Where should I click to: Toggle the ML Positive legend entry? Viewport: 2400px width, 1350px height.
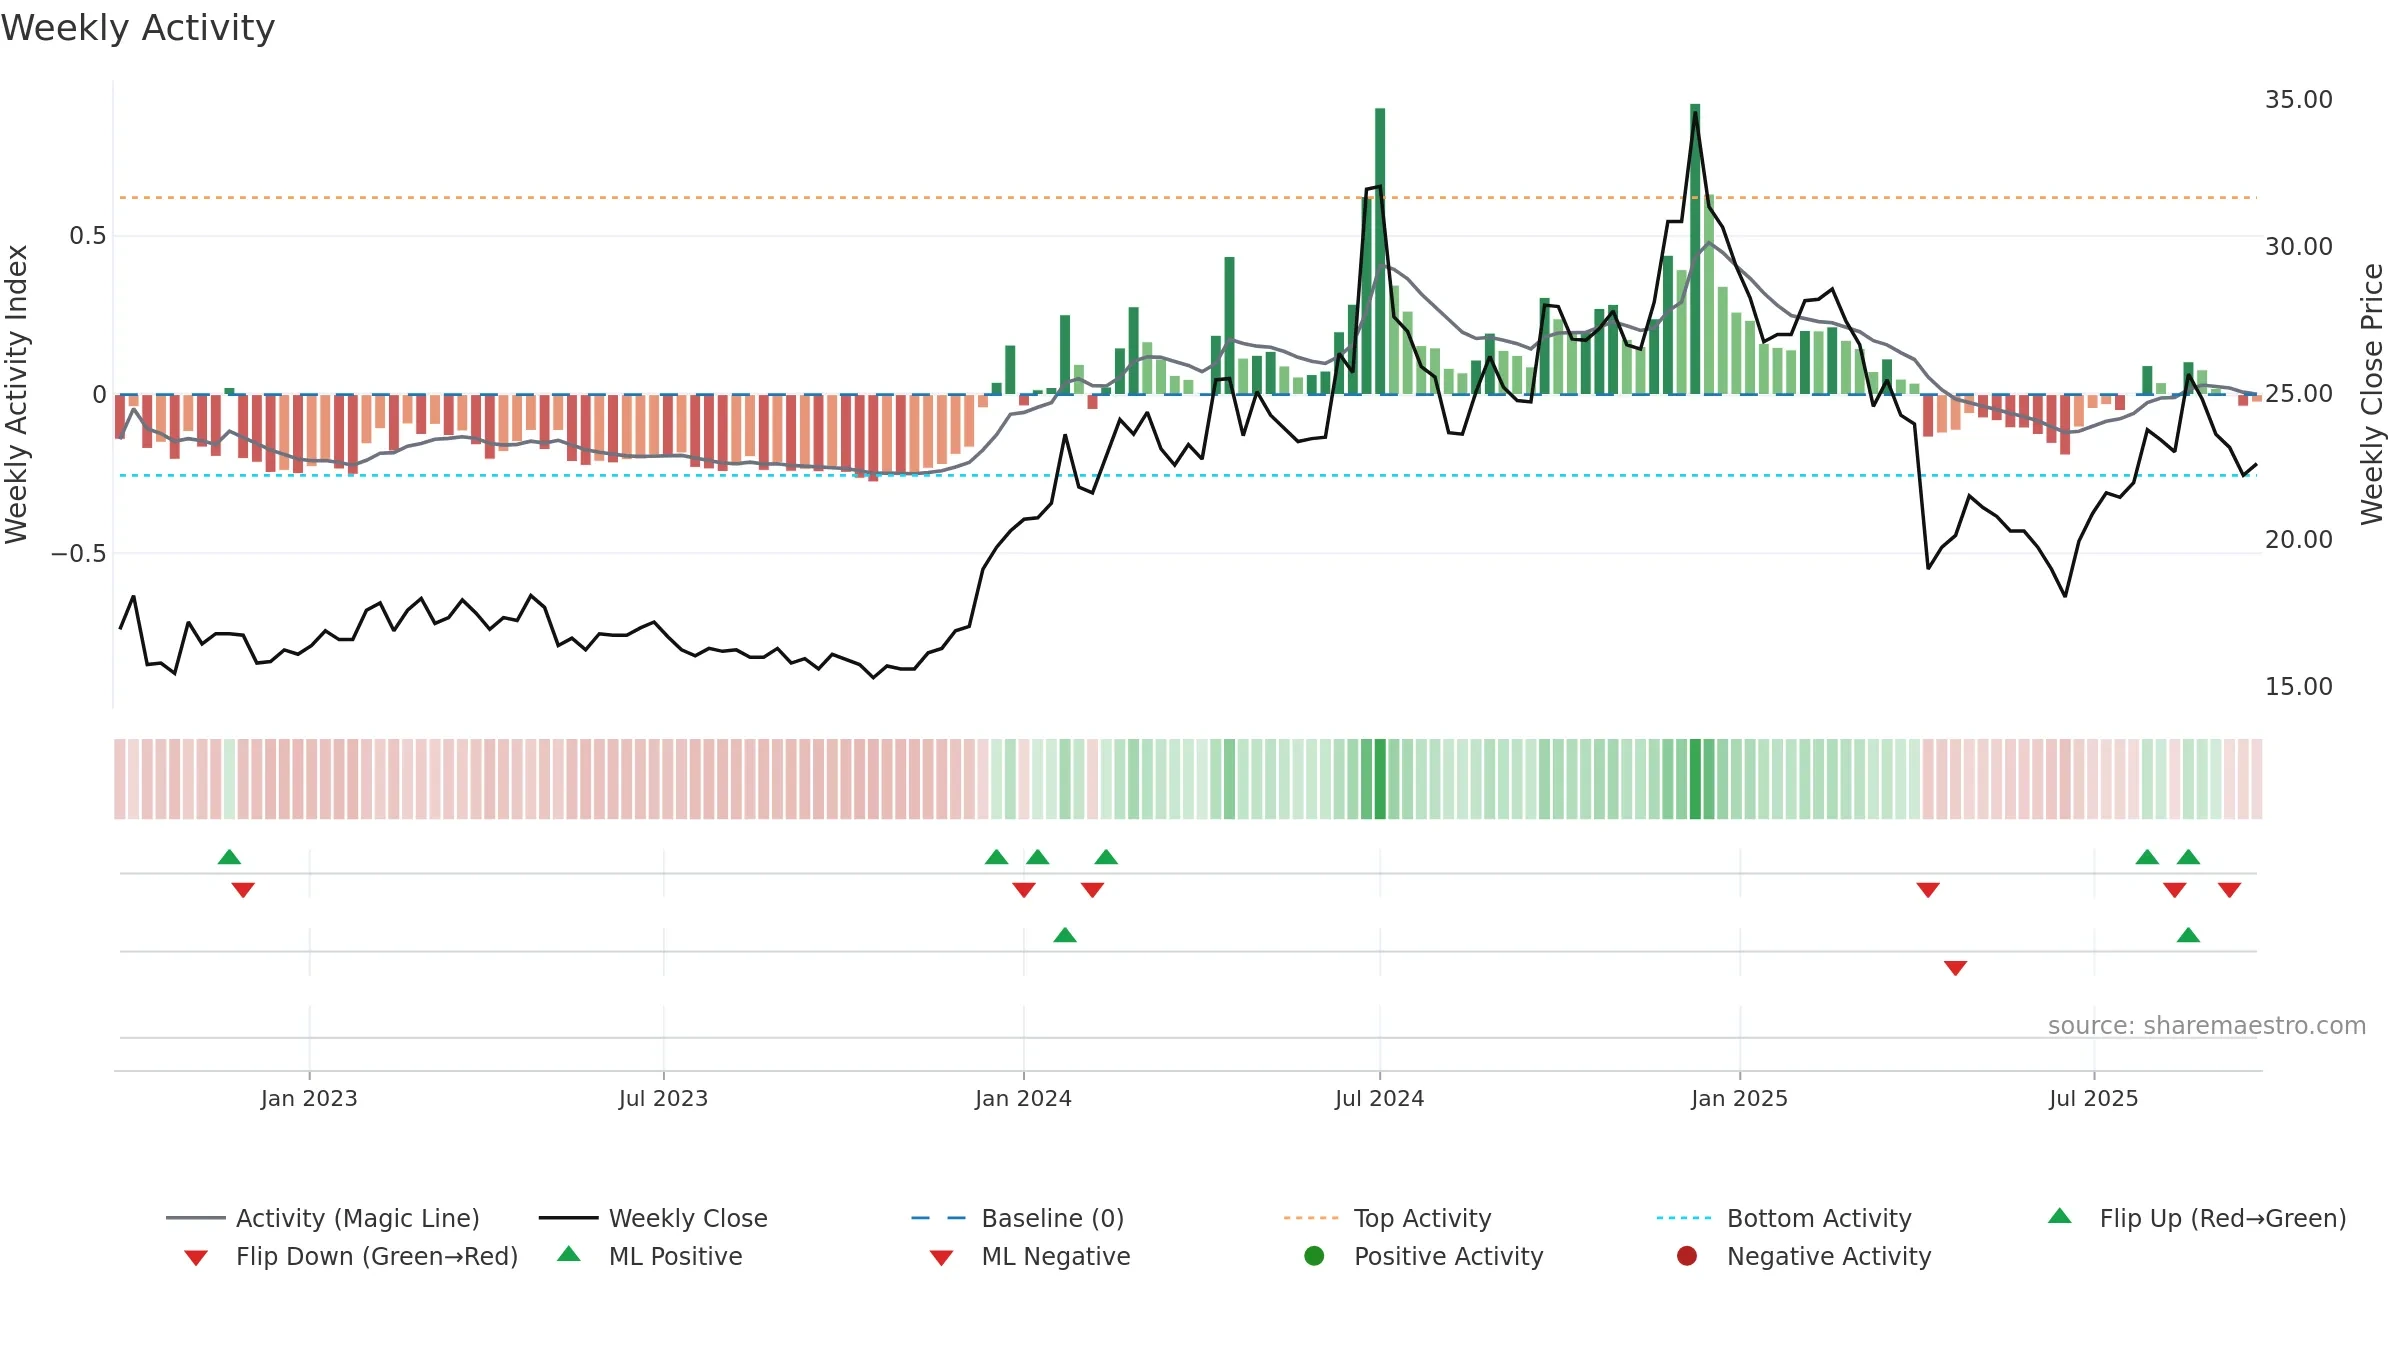click(x=649, y=1256)
